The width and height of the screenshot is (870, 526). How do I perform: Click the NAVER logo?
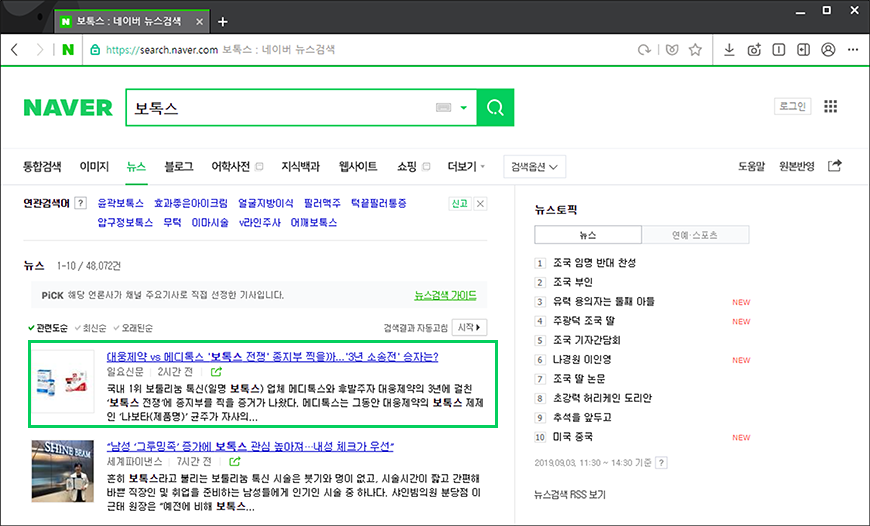point(68,108)
